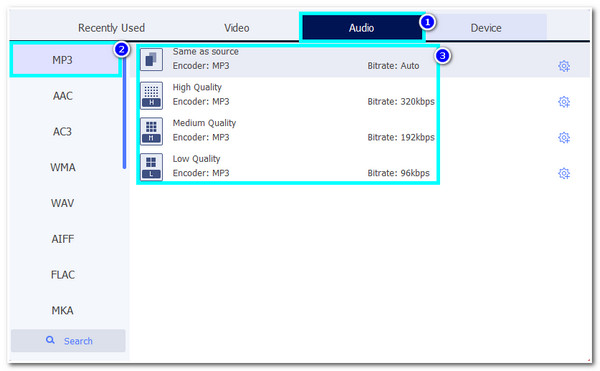Click 'Encoder: MP3' under Same as source
The width and height of the screenshot is (600, 371).
point(201,66)
